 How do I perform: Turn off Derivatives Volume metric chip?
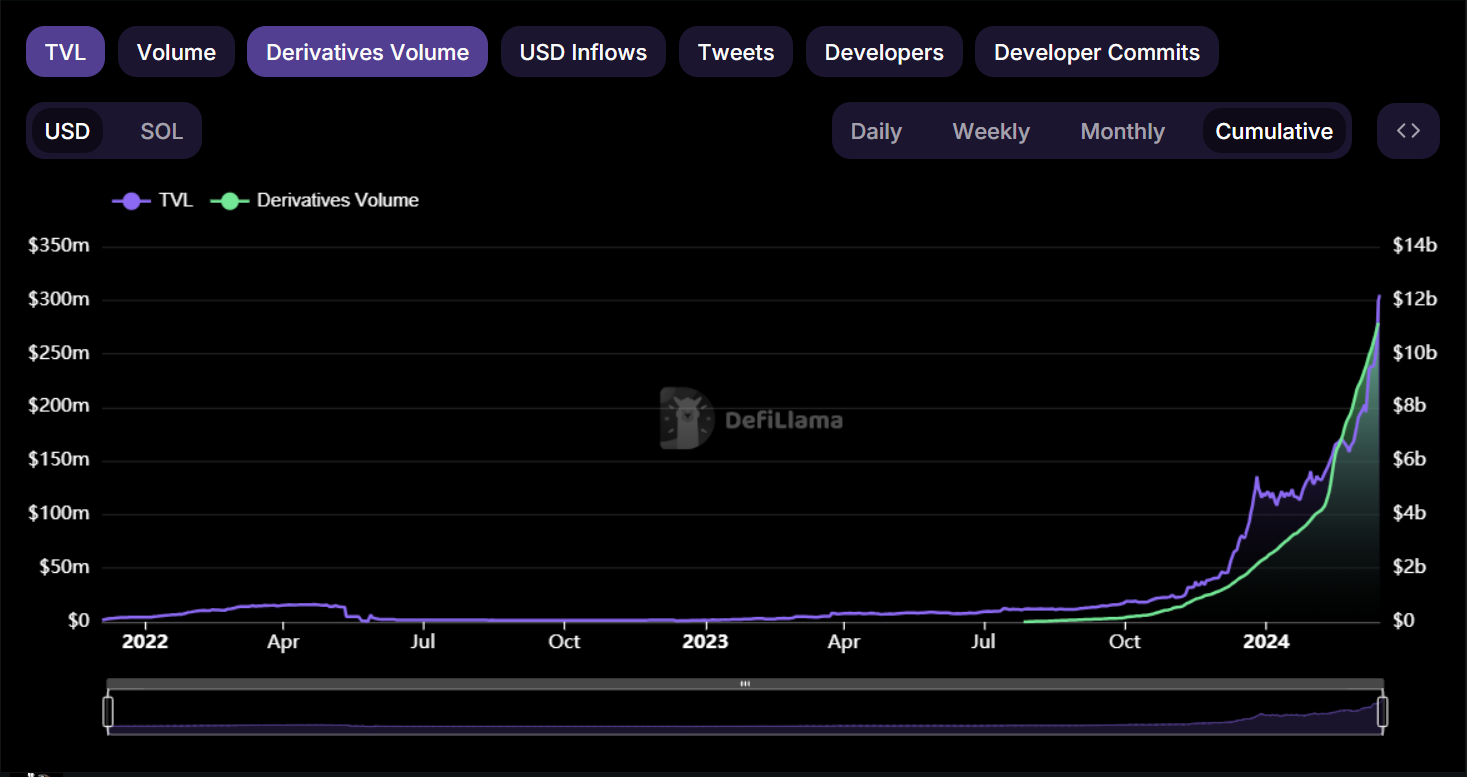[x=367, y=52]
